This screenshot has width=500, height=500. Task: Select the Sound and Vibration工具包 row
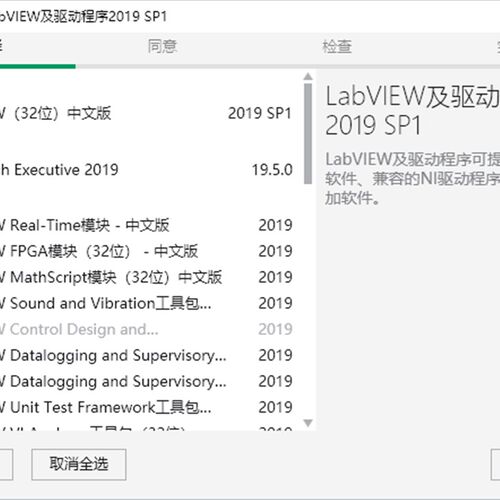click(147, 303)
